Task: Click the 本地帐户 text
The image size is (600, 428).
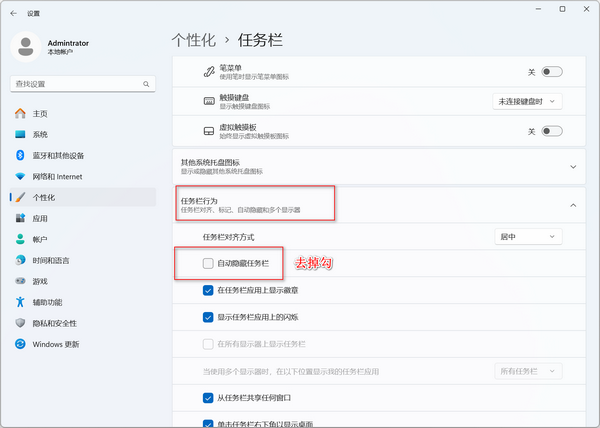Action: [60, 52]
